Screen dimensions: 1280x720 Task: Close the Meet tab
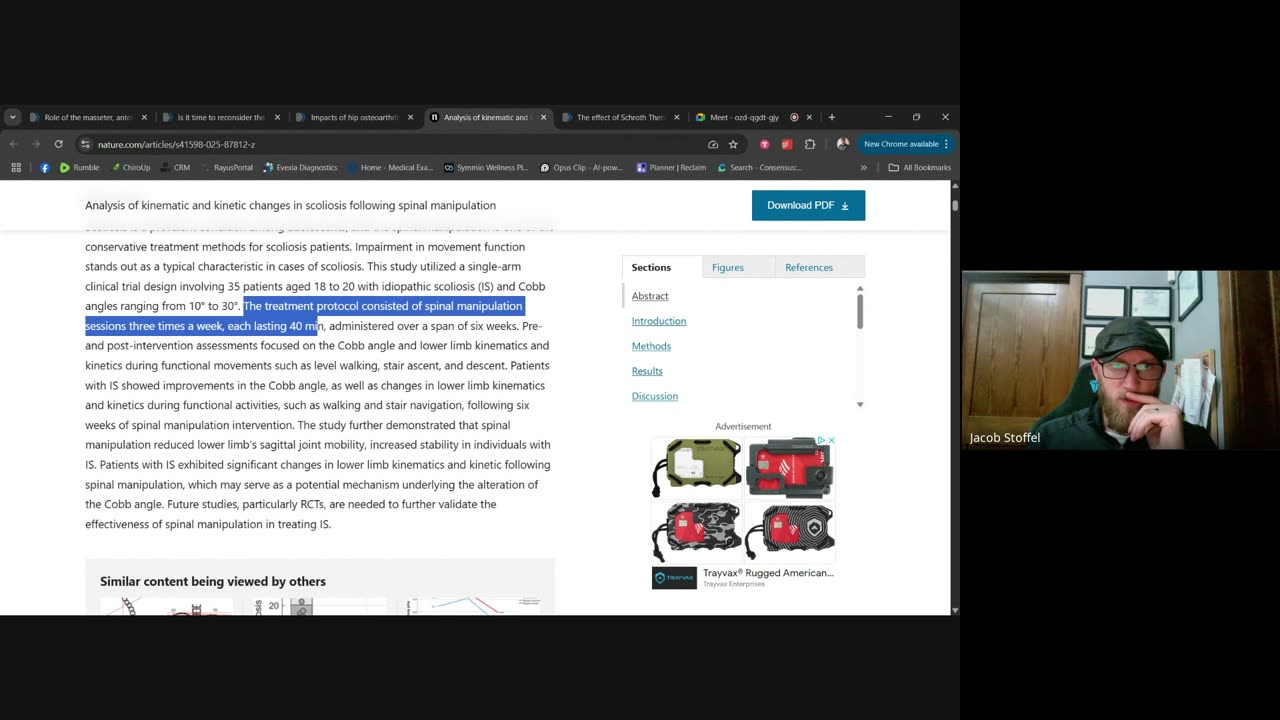pyautogui.click(x=809, y=117)
